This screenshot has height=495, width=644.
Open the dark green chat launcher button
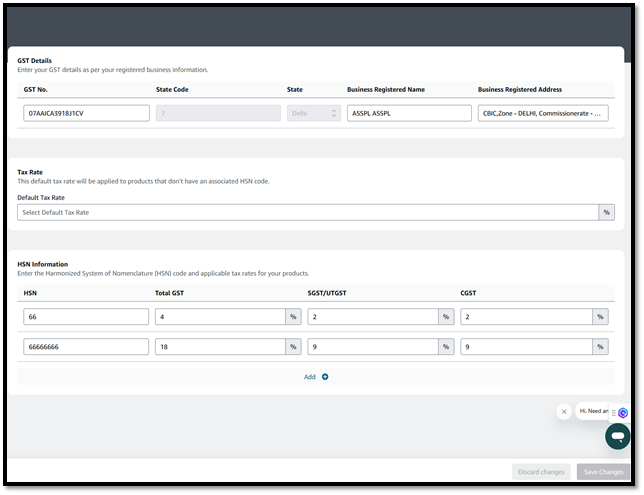[x=617, y=436]
